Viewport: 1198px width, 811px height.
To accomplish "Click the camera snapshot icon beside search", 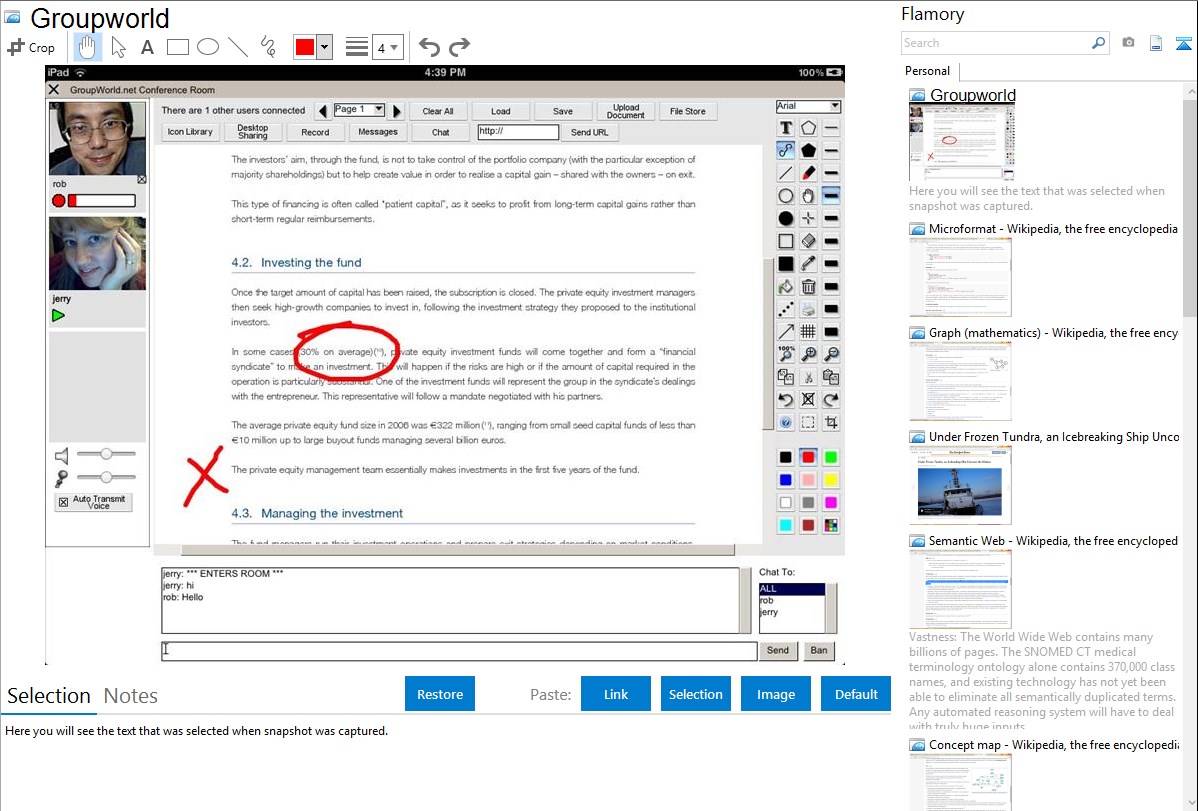I will (1128, 43).
